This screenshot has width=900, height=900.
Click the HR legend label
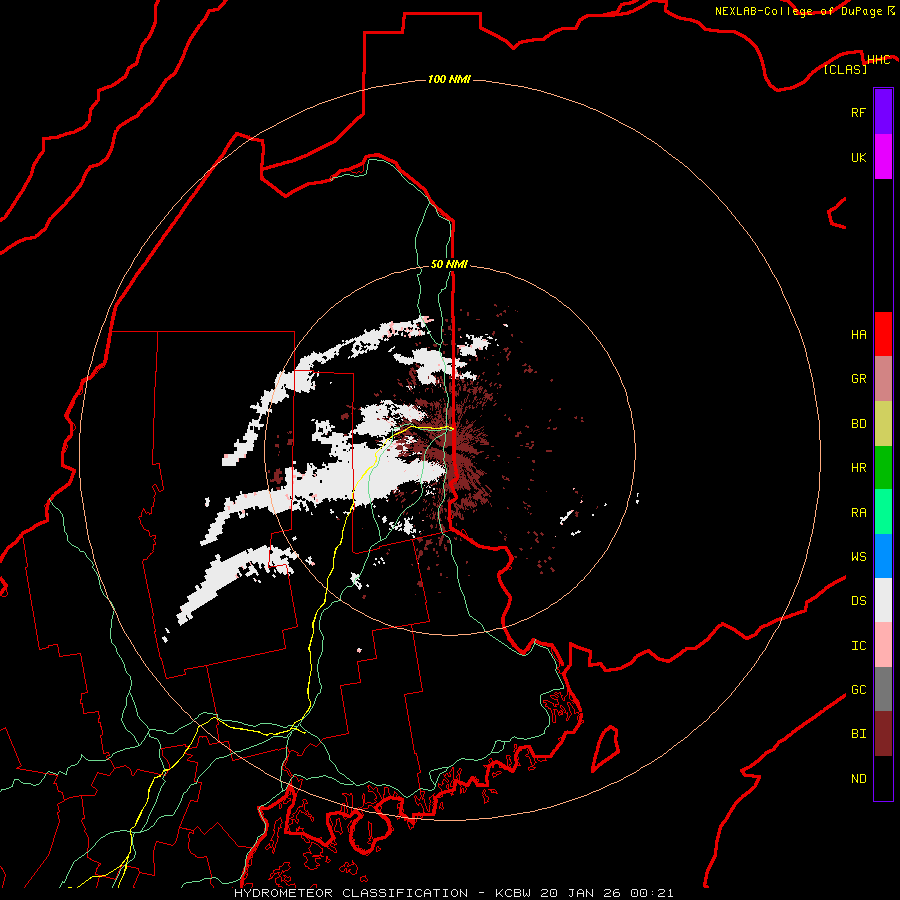tap(858, 468)
